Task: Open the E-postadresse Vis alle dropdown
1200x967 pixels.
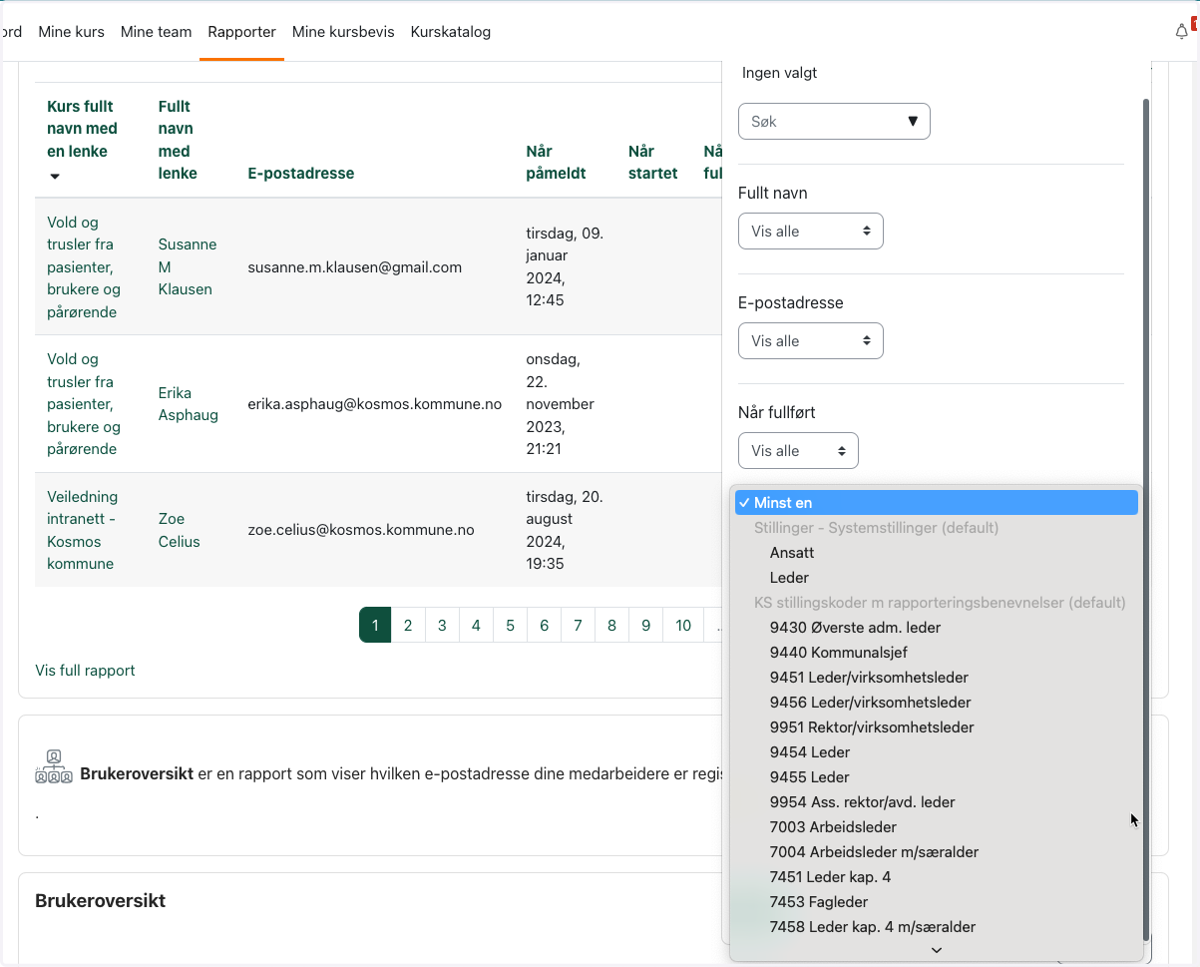Action: pyautogui.click(x=811, y=341)
